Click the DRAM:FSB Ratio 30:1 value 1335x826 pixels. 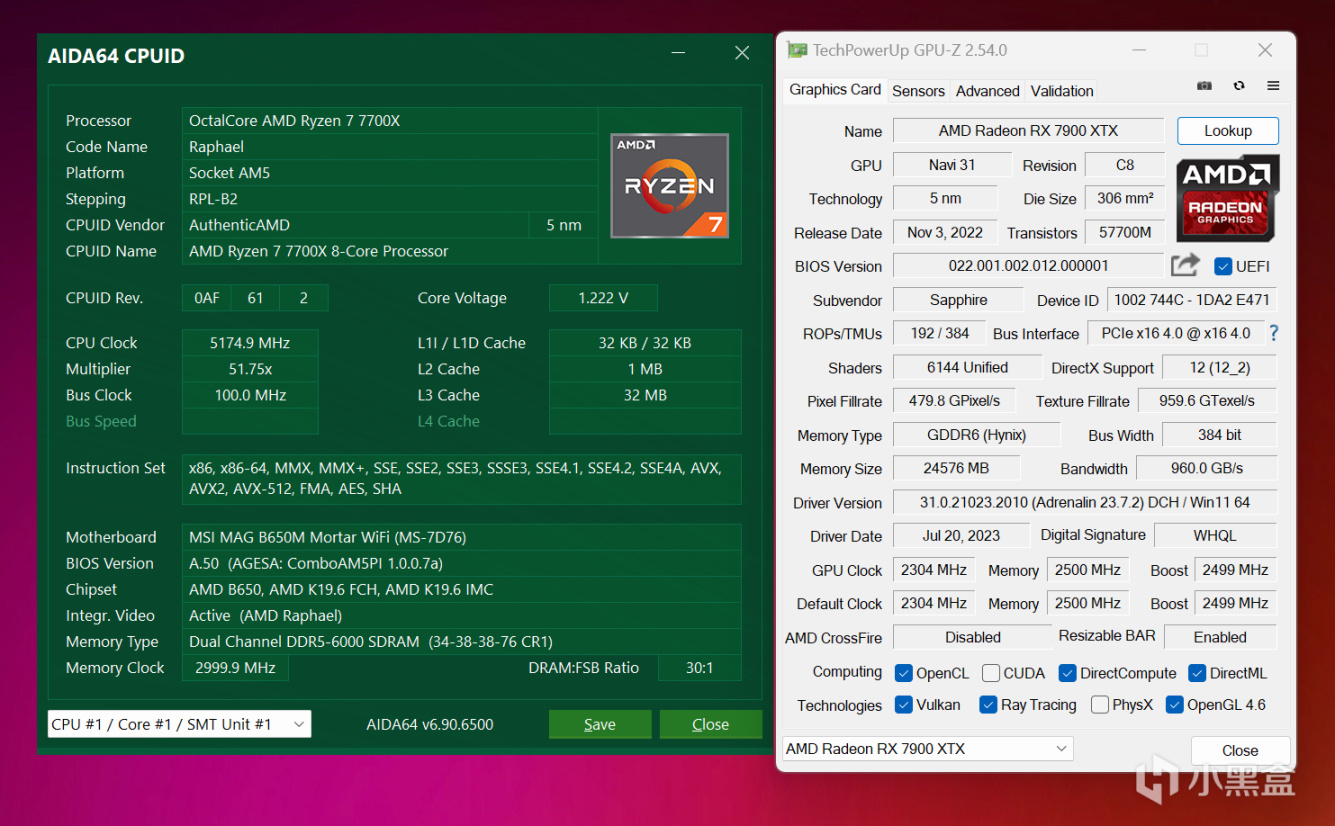[700, 668]
